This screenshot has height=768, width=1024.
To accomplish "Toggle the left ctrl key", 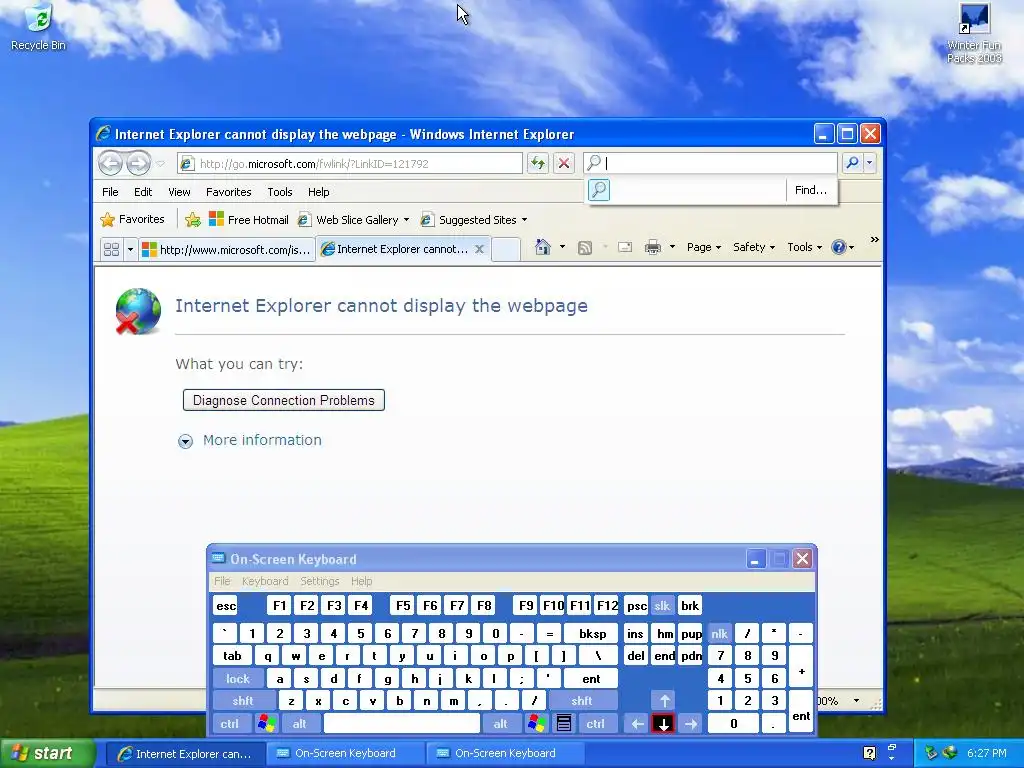I will (229, 724).
